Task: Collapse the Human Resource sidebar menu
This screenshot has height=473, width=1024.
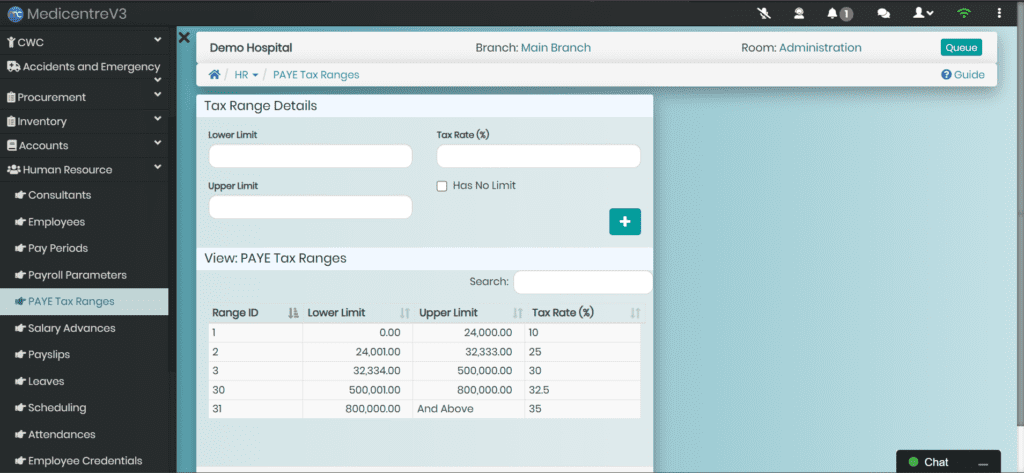Action: [84, 169]
